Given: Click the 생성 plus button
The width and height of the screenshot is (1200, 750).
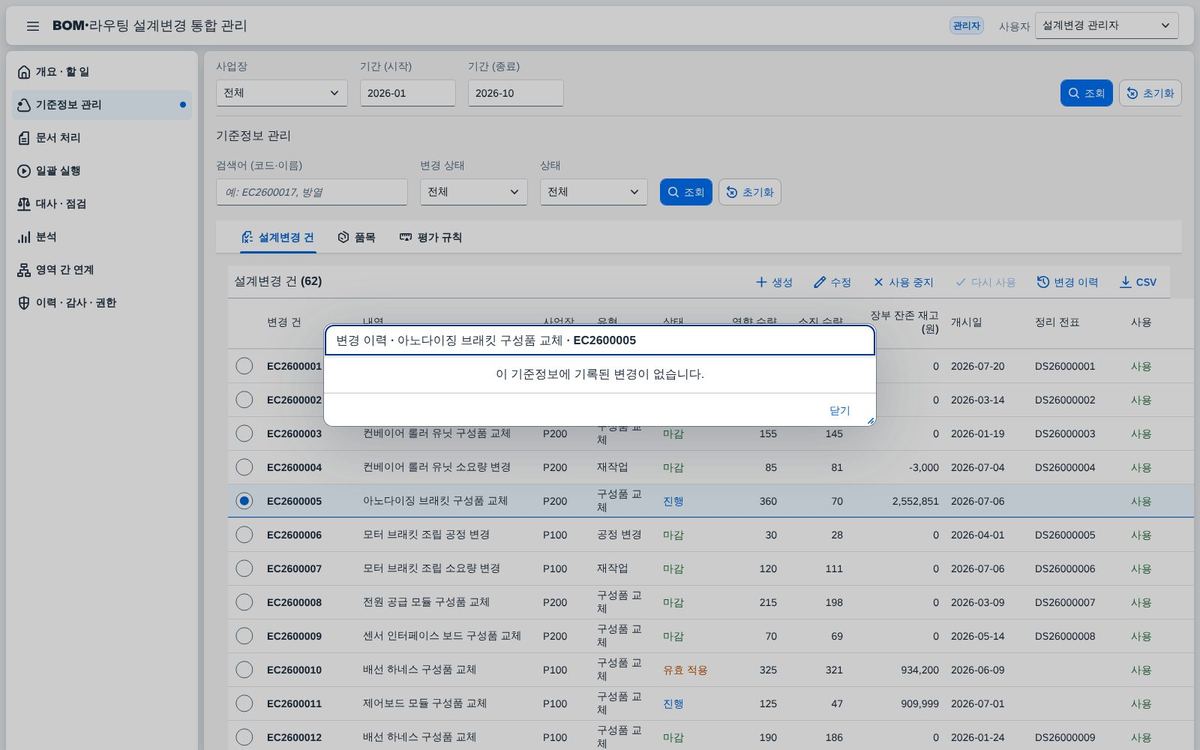Looking at the screenshot, I should (774, 282).
